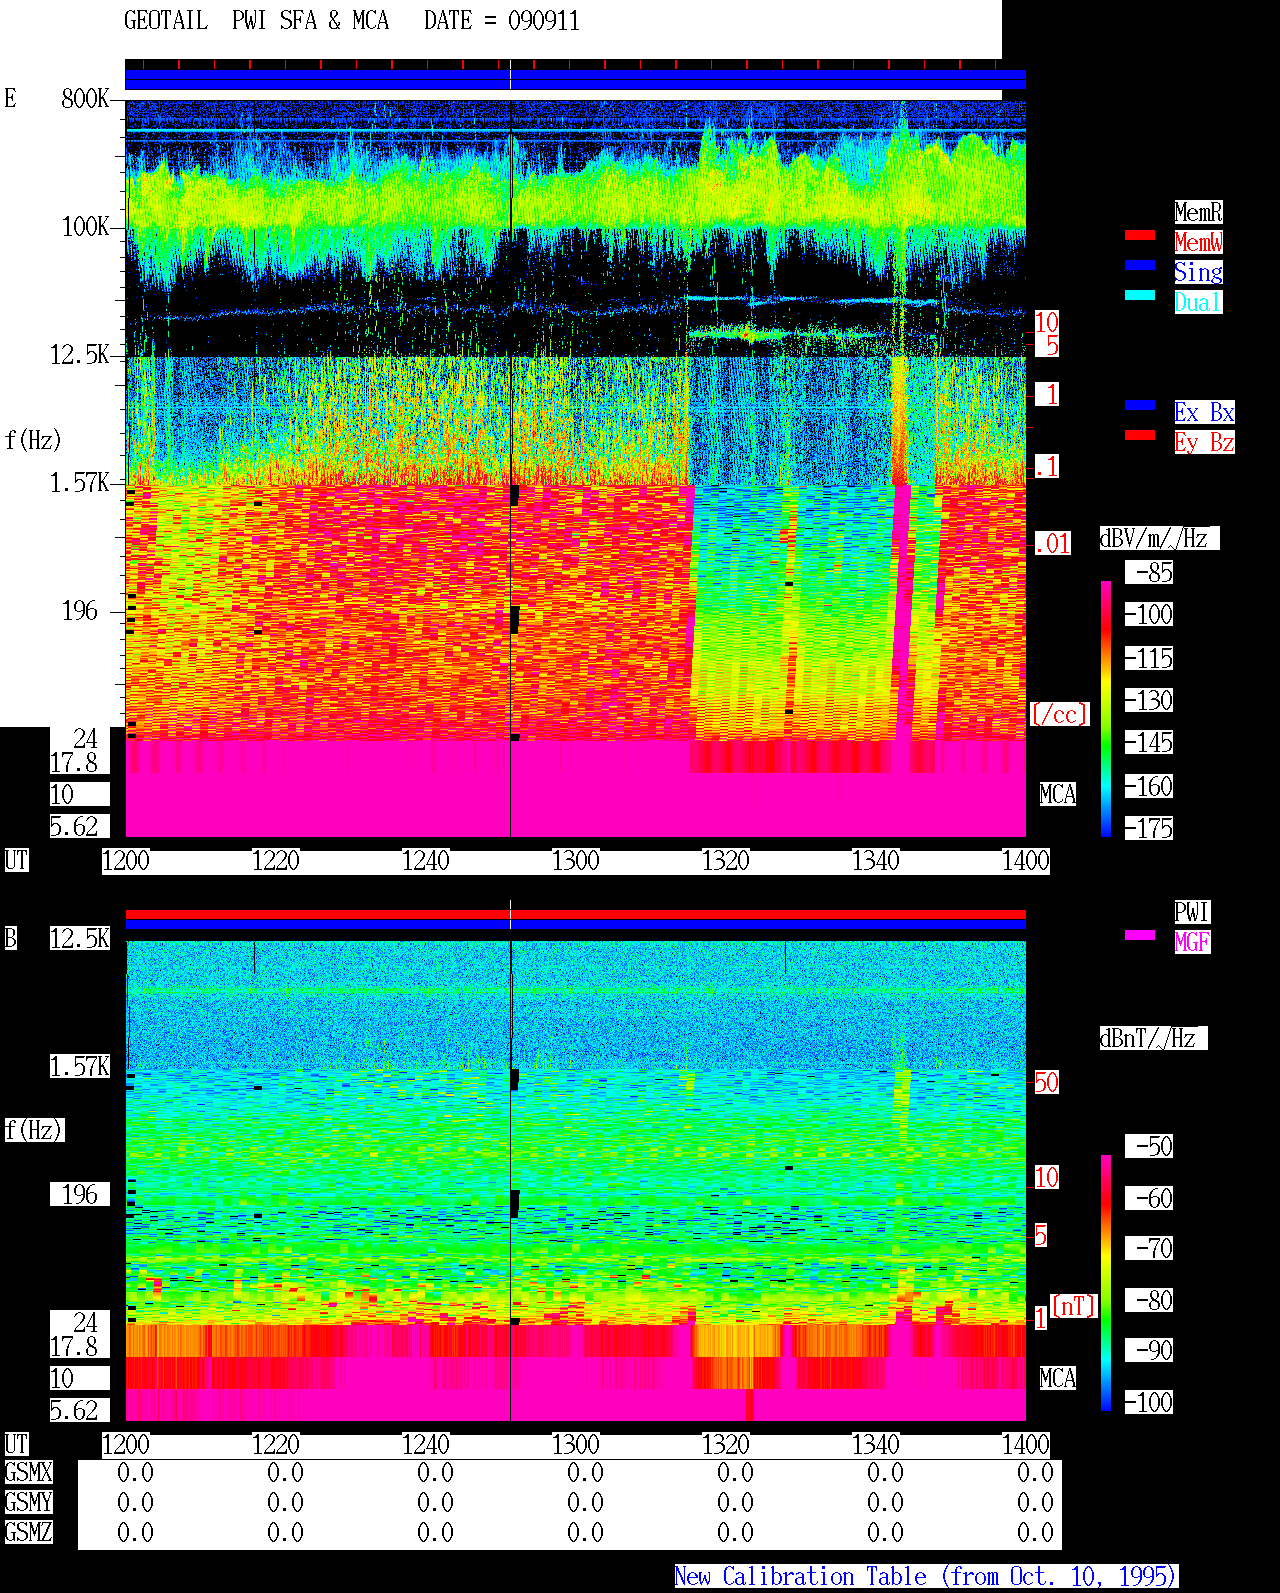
Task: Select the Dual legend label
Action: pos(1198,302)
